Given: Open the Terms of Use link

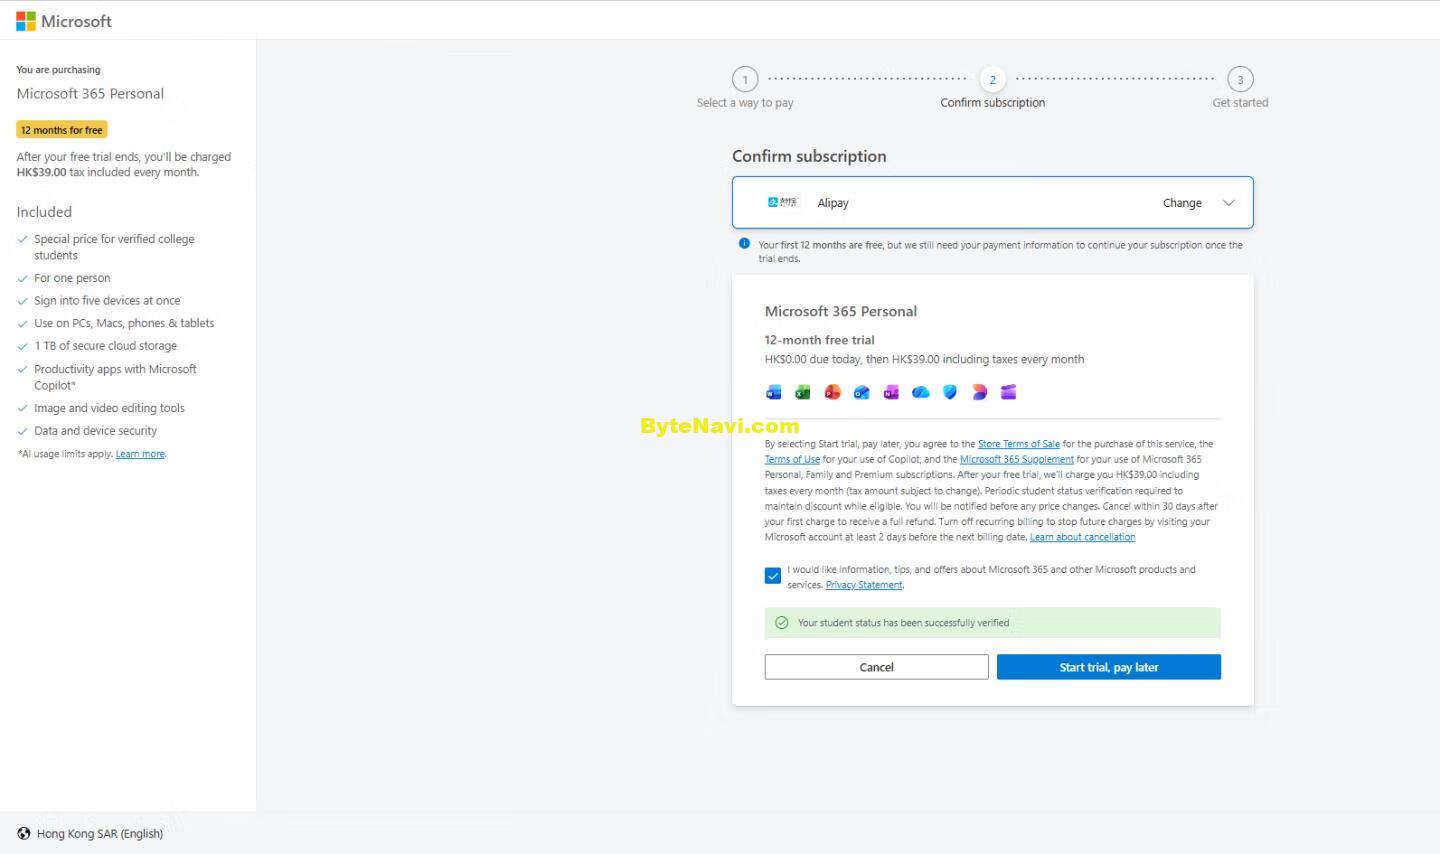Looking at the screenshot, I should [792, 460].
